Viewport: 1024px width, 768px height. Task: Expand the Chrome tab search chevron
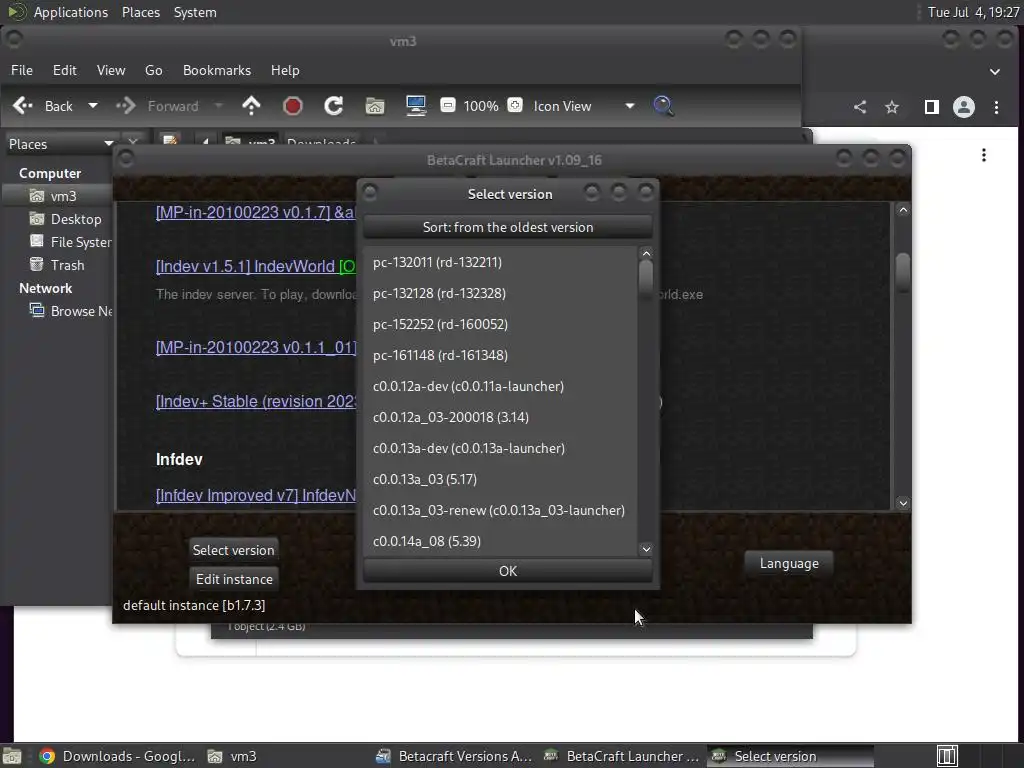pyautogui.click(x=995, y=71)
